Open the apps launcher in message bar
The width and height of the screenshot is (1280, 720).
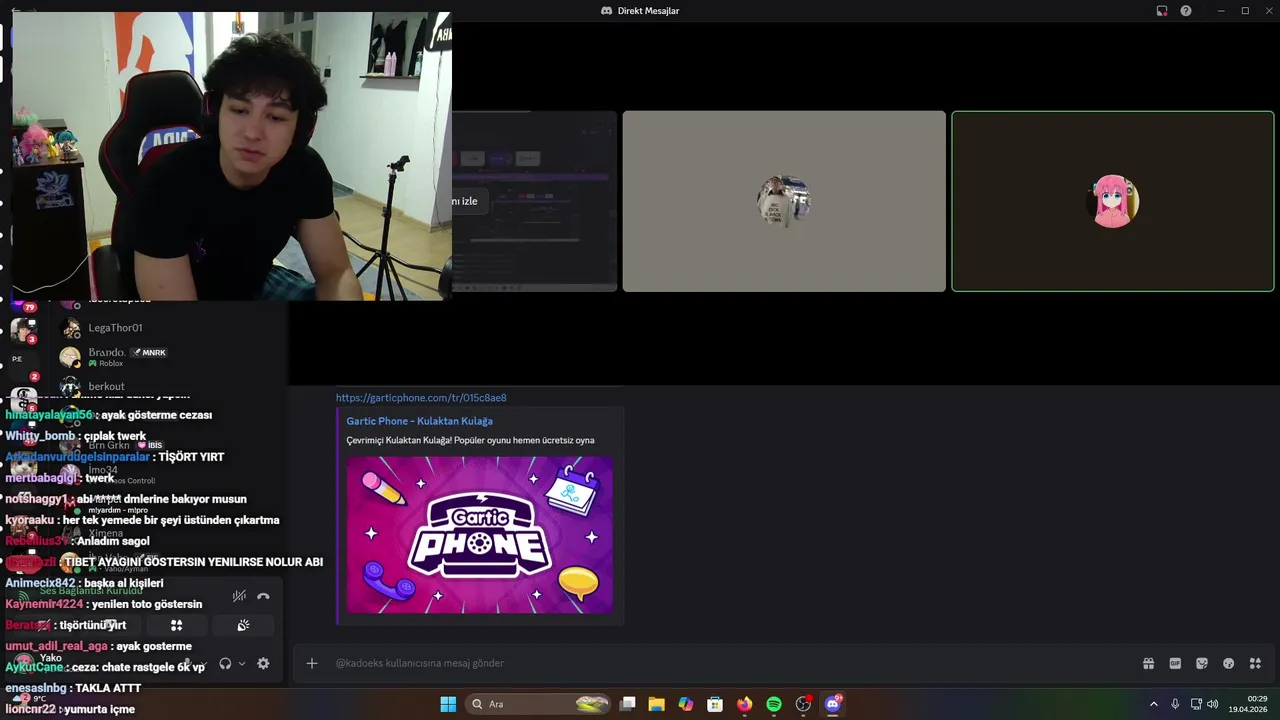pos(1256,663)
